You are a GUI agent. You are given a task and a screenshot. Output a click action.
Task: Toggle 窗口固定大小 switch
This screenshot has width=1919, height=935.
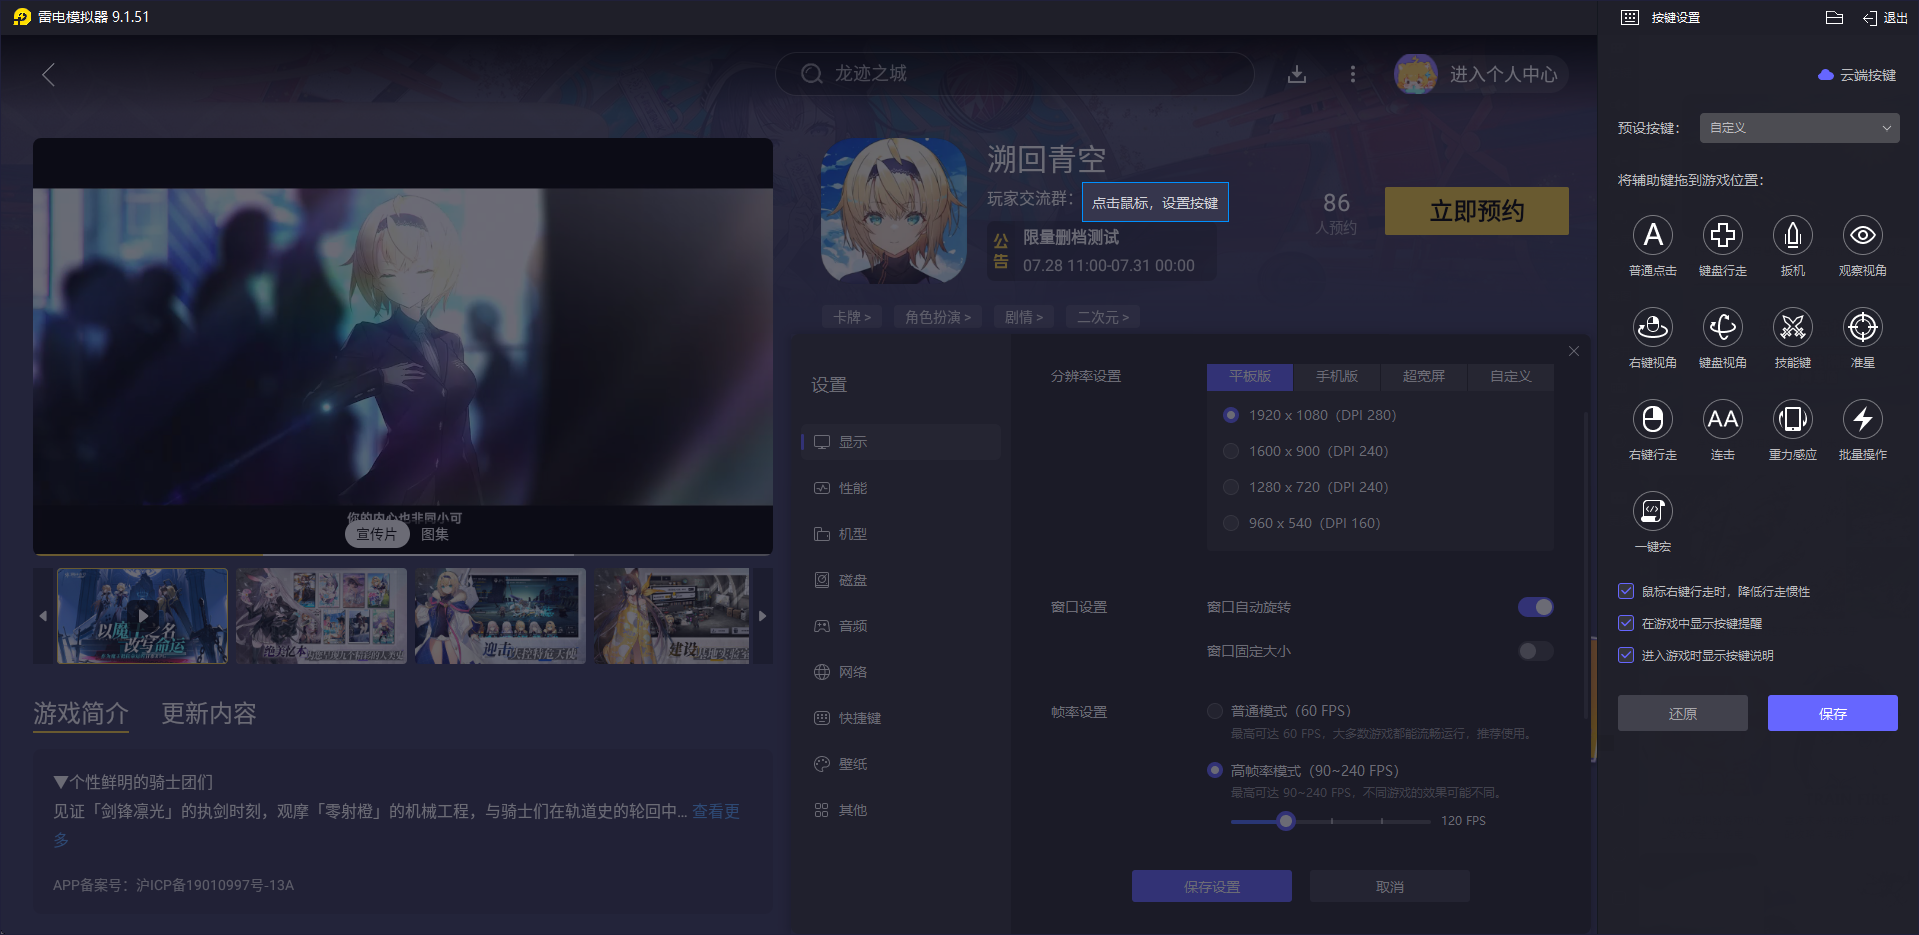(1535, 651)
